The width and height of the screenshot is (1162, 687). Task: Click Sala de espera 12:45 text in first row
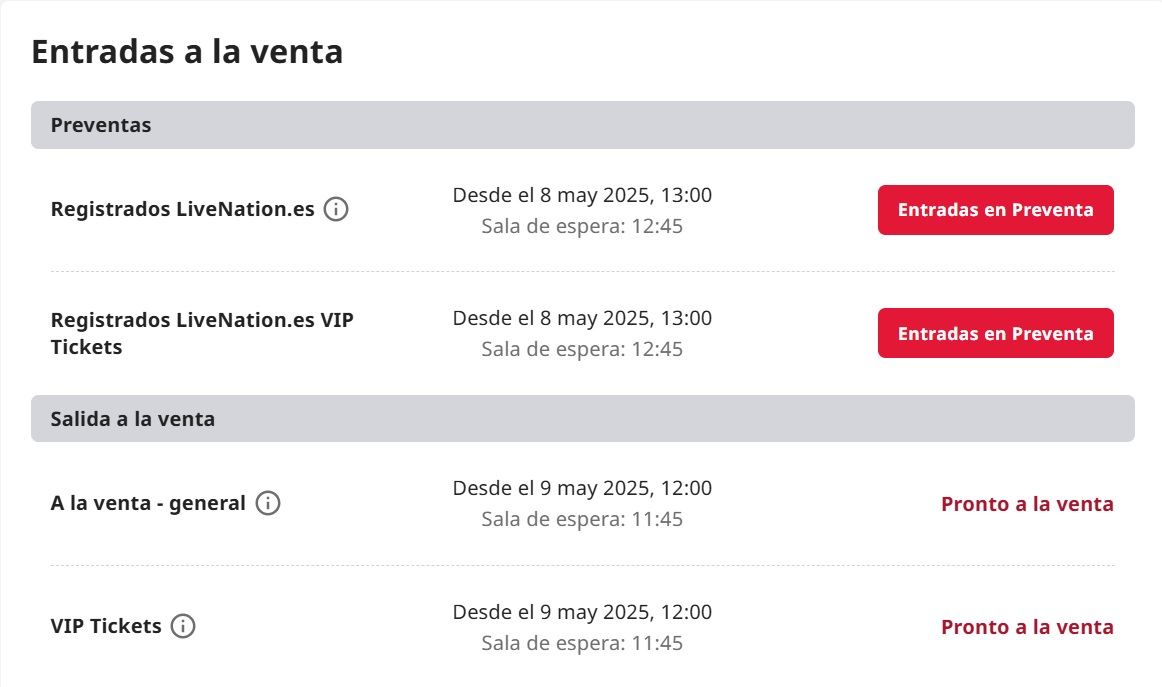[582, 226]
